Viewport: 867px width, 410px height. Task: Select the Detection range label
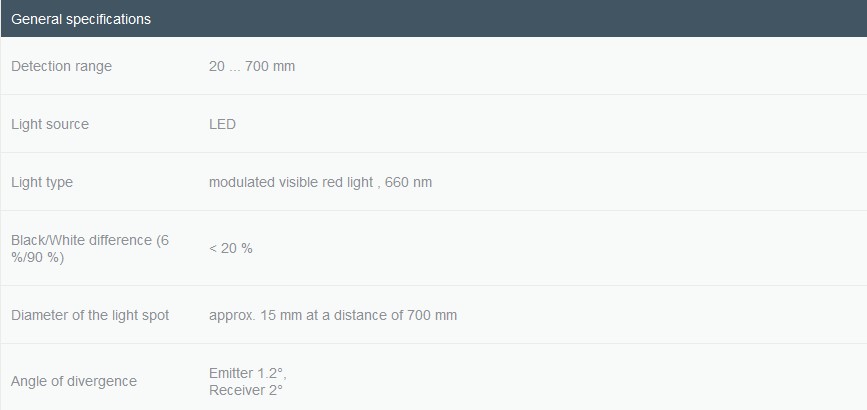[61, 66]
